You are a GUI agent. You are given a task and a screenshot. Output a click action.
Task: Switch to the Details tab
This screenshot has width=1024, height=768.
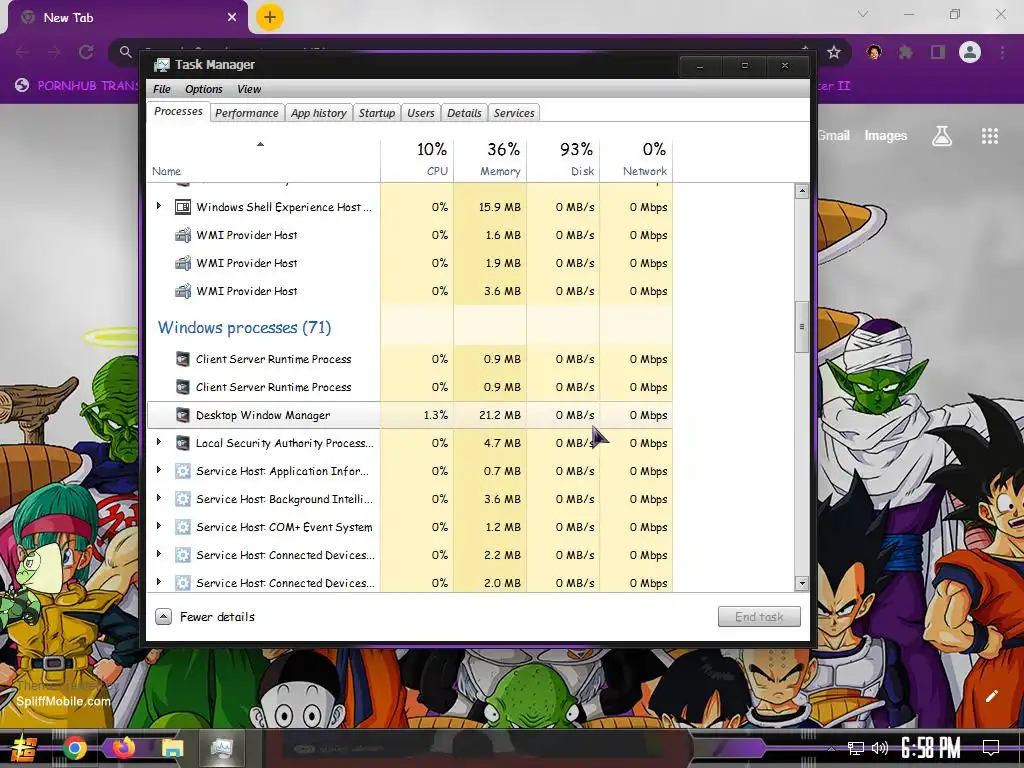(x=464, y=113)
